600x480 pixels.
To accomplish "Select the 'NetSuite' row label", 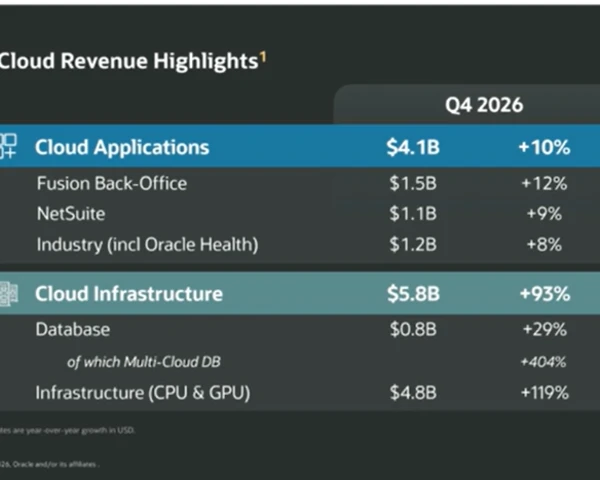I will pyautogui.click(x=71, y=214).
